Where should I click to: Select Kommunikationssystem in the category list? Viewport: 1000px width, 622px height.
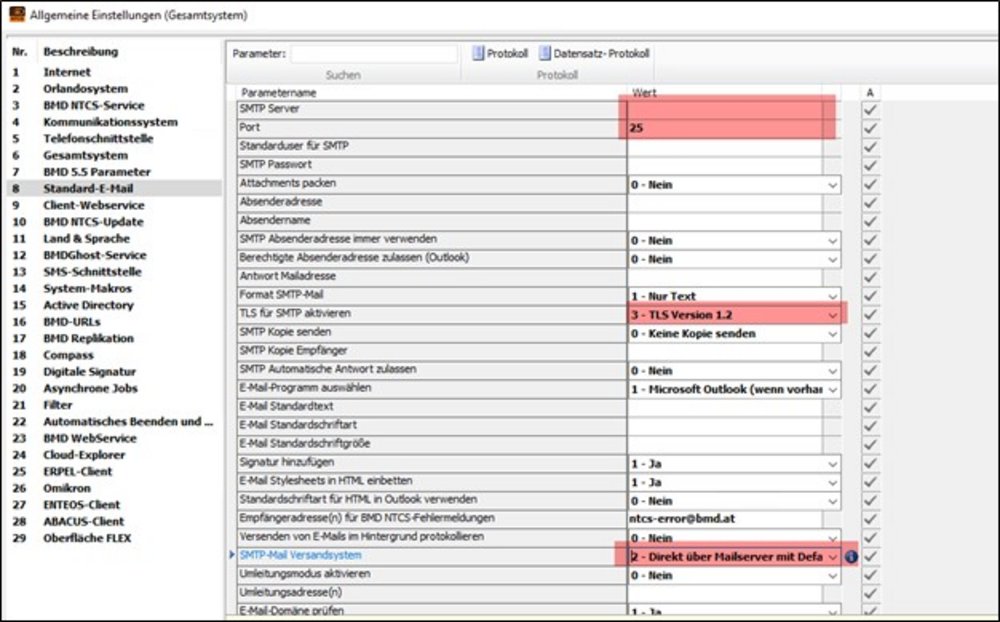110,122
